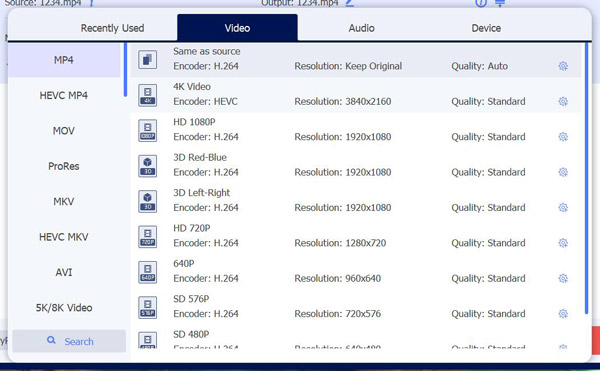The image size is (600, 371).
Task: Click the 640P preset icon
Action: 147,272
